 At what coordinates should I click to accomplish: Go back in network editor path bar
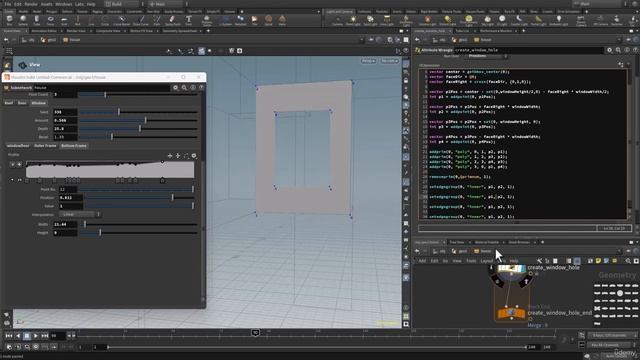417,251
